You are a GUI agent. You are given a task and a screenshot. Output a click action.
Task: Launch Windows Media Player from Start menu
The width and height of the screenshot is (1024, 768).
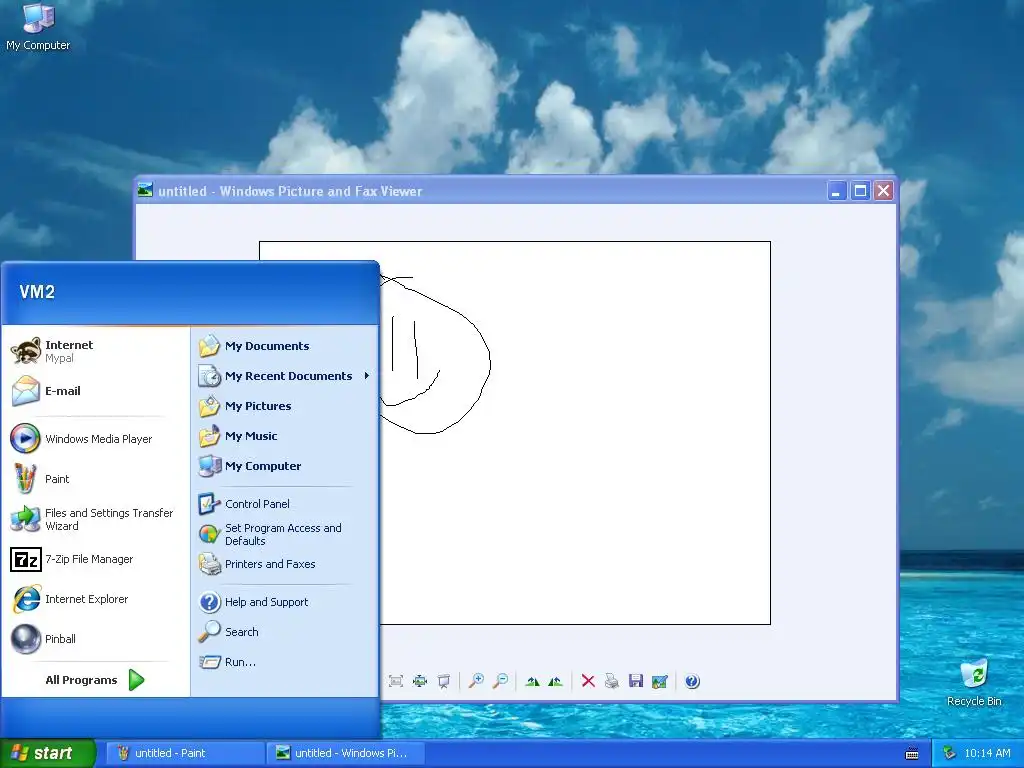[96, 439]
